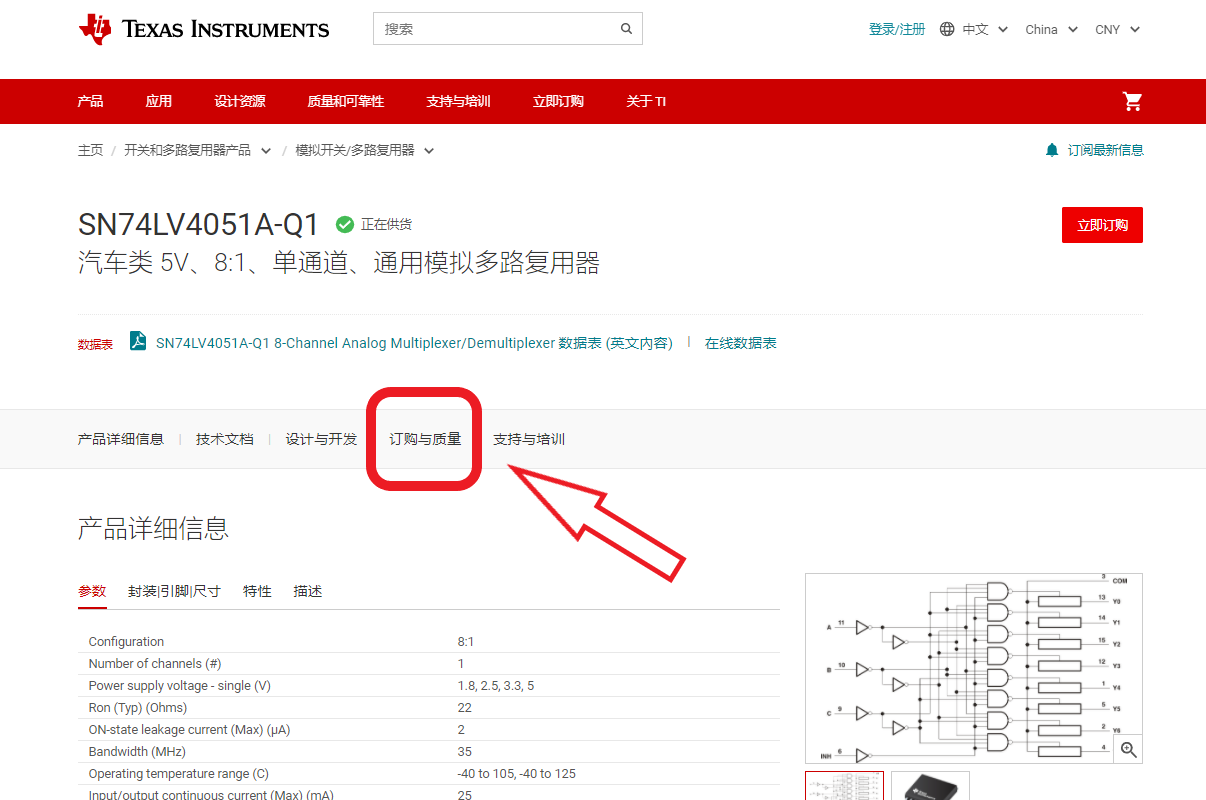This screenshot has height=800, width=1206.
Task: Click Power supply voltage - single (V)
Action: pos(429,686)
